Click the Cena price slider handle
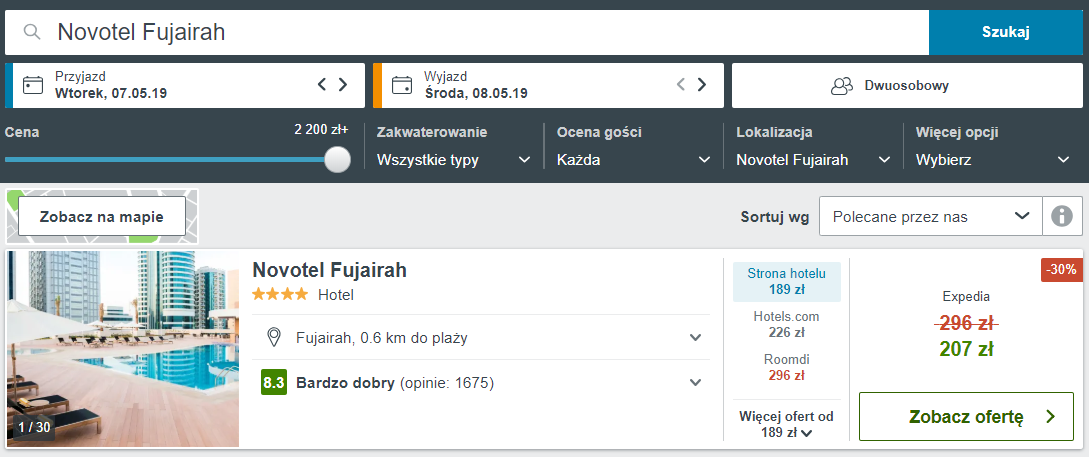Image resolution: width=1089 pixels, height=457 pixels. 338,159
